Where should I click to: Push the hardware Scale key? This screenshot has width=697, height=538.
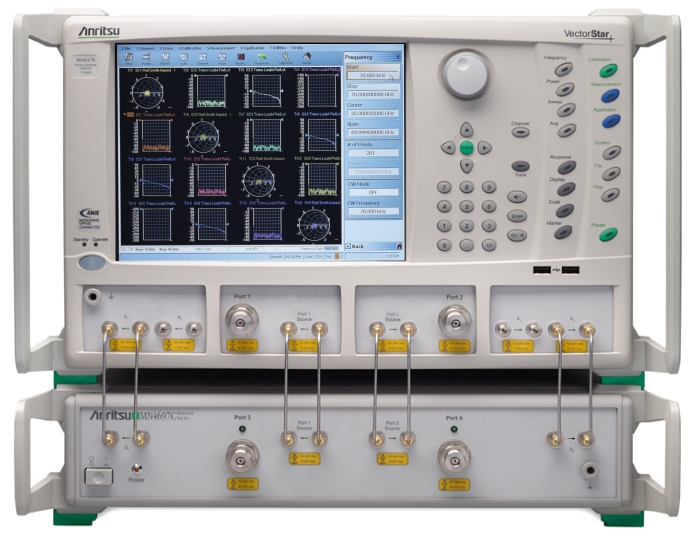point(565,210)
